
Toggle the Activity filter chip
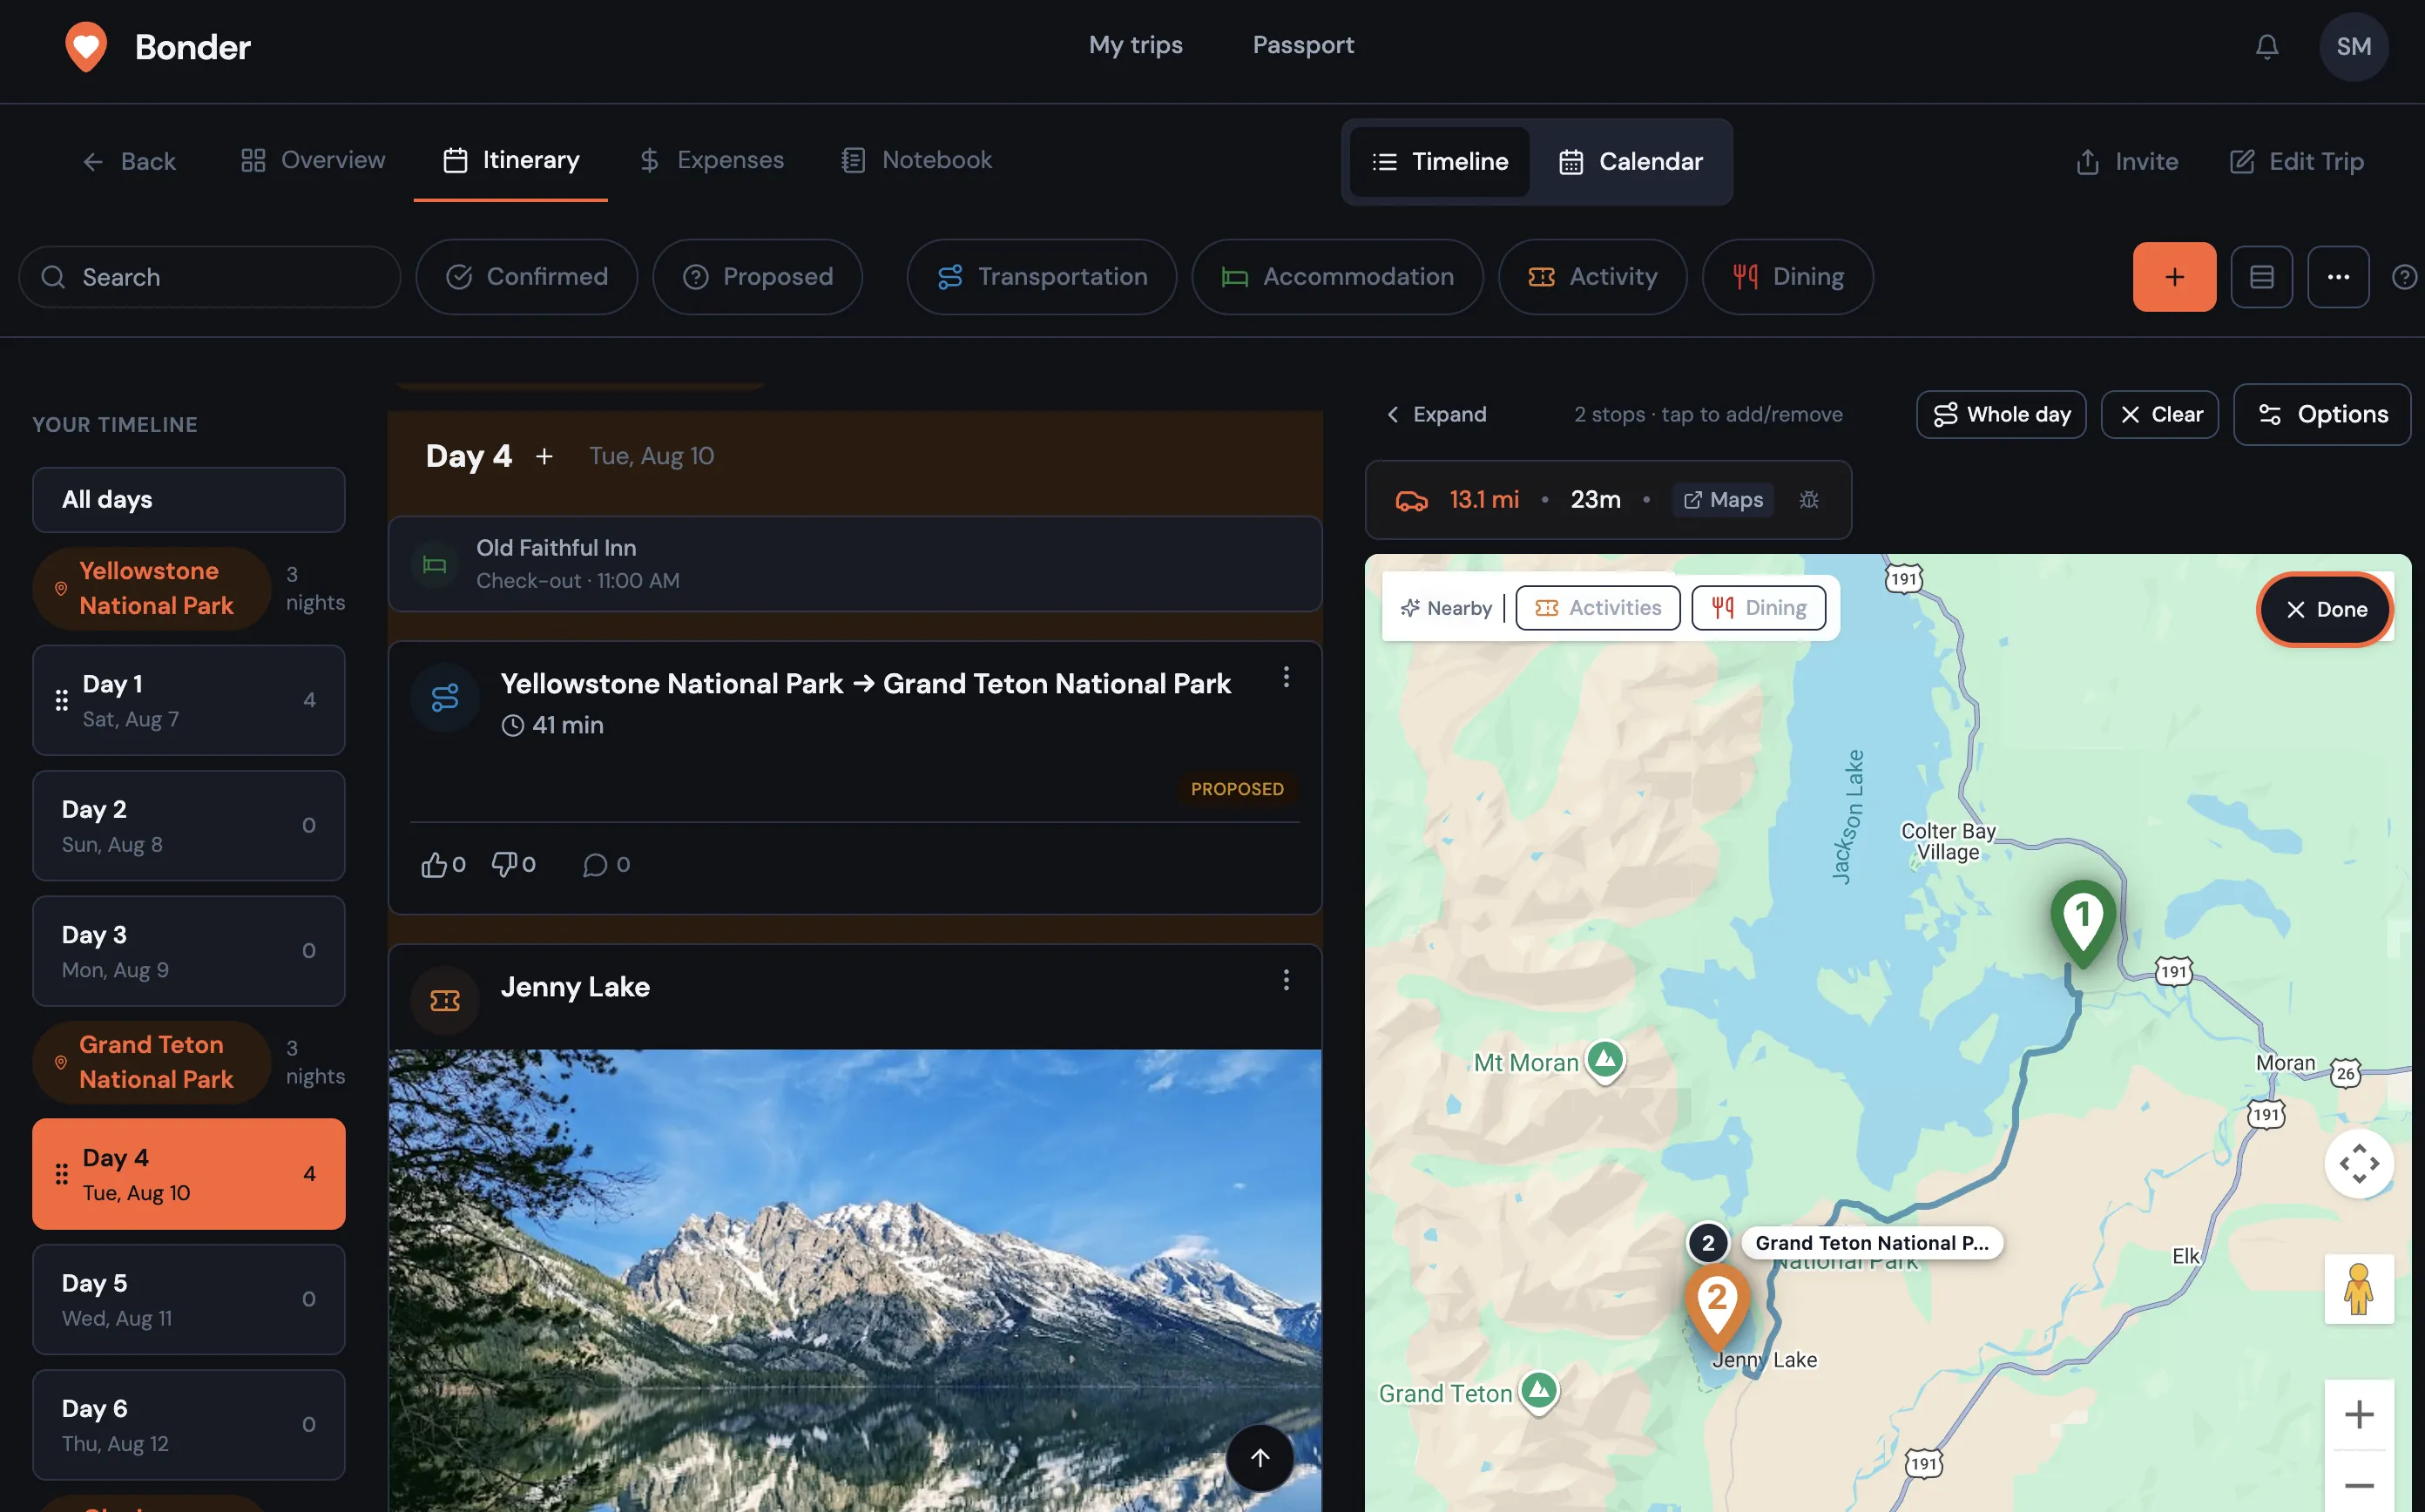click(1593, 277)
